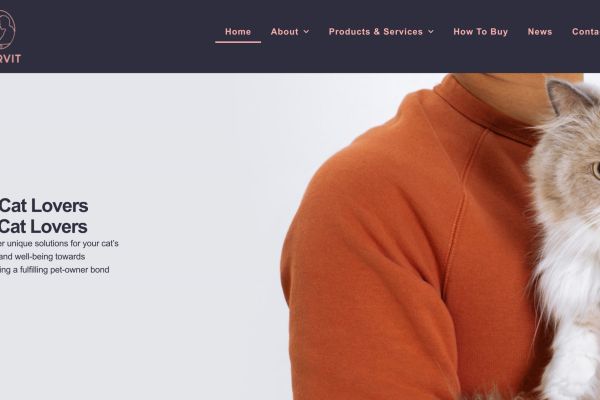This screenshot has height=400, width=600.
Task: Click the cat's ear in the hero photo
Action: 564,96
